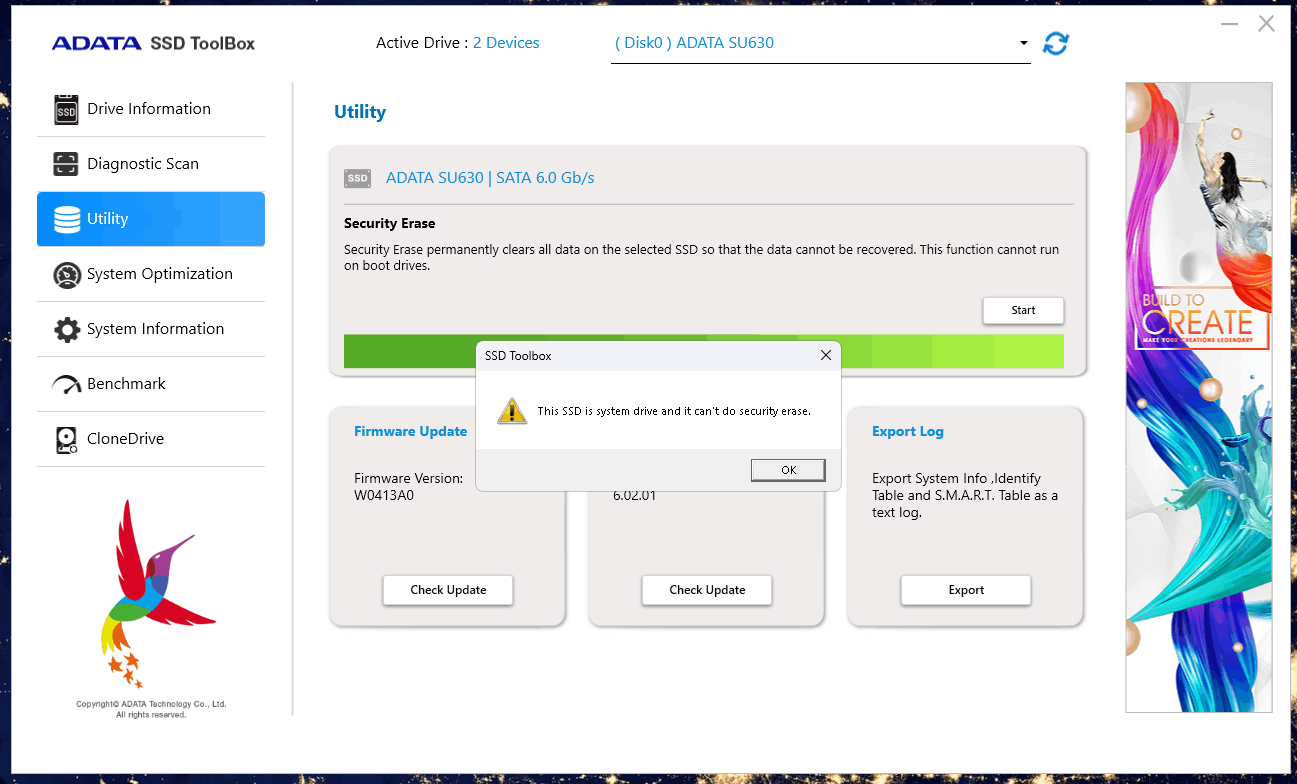This screenshot has height=784, width=1297.
Task: Open the Diagnostic Scan section
Action: 151,164
